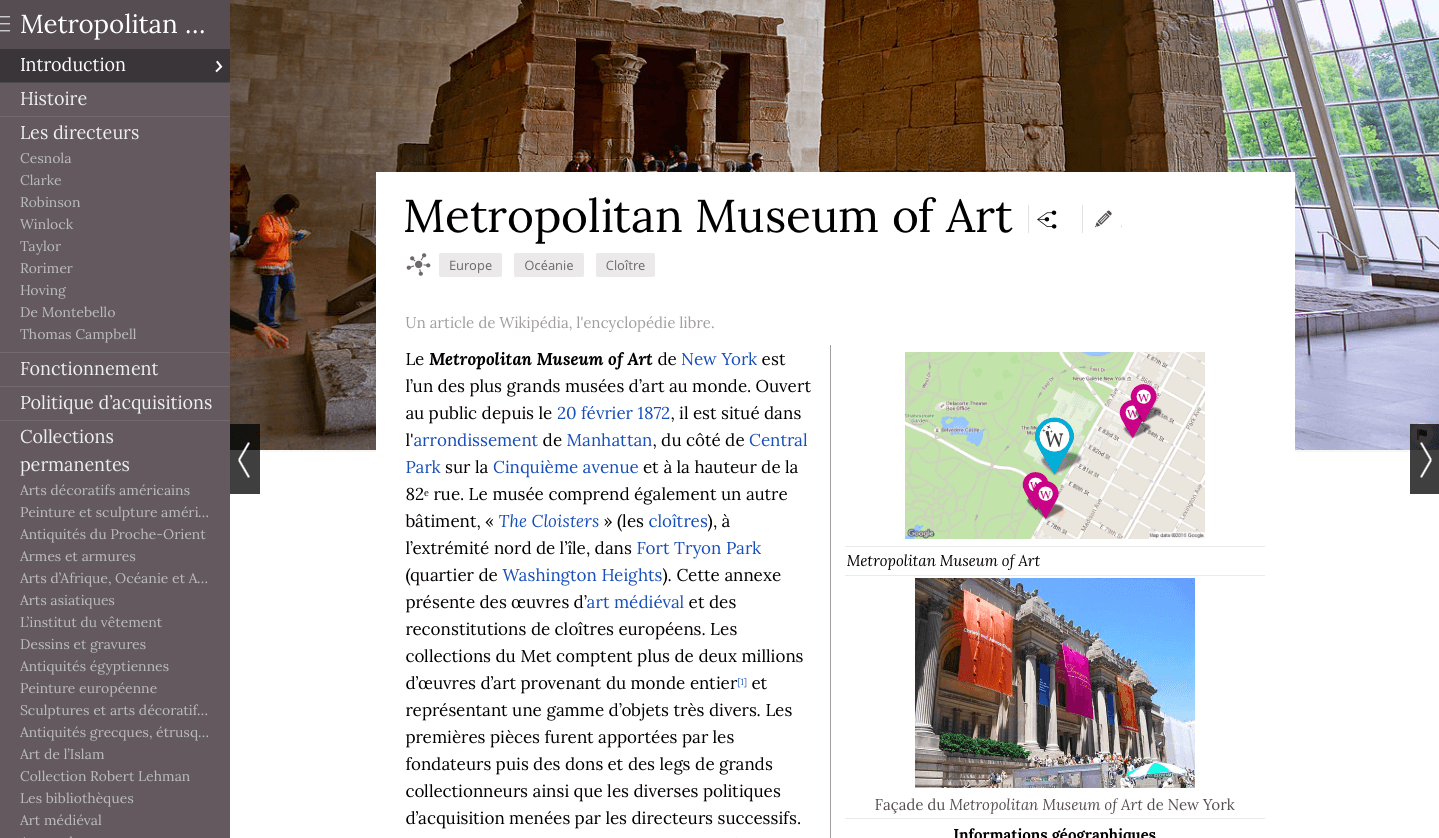Go to the next page arrow
Viewport: 1439px width, 838px height.
point(1424,461)
